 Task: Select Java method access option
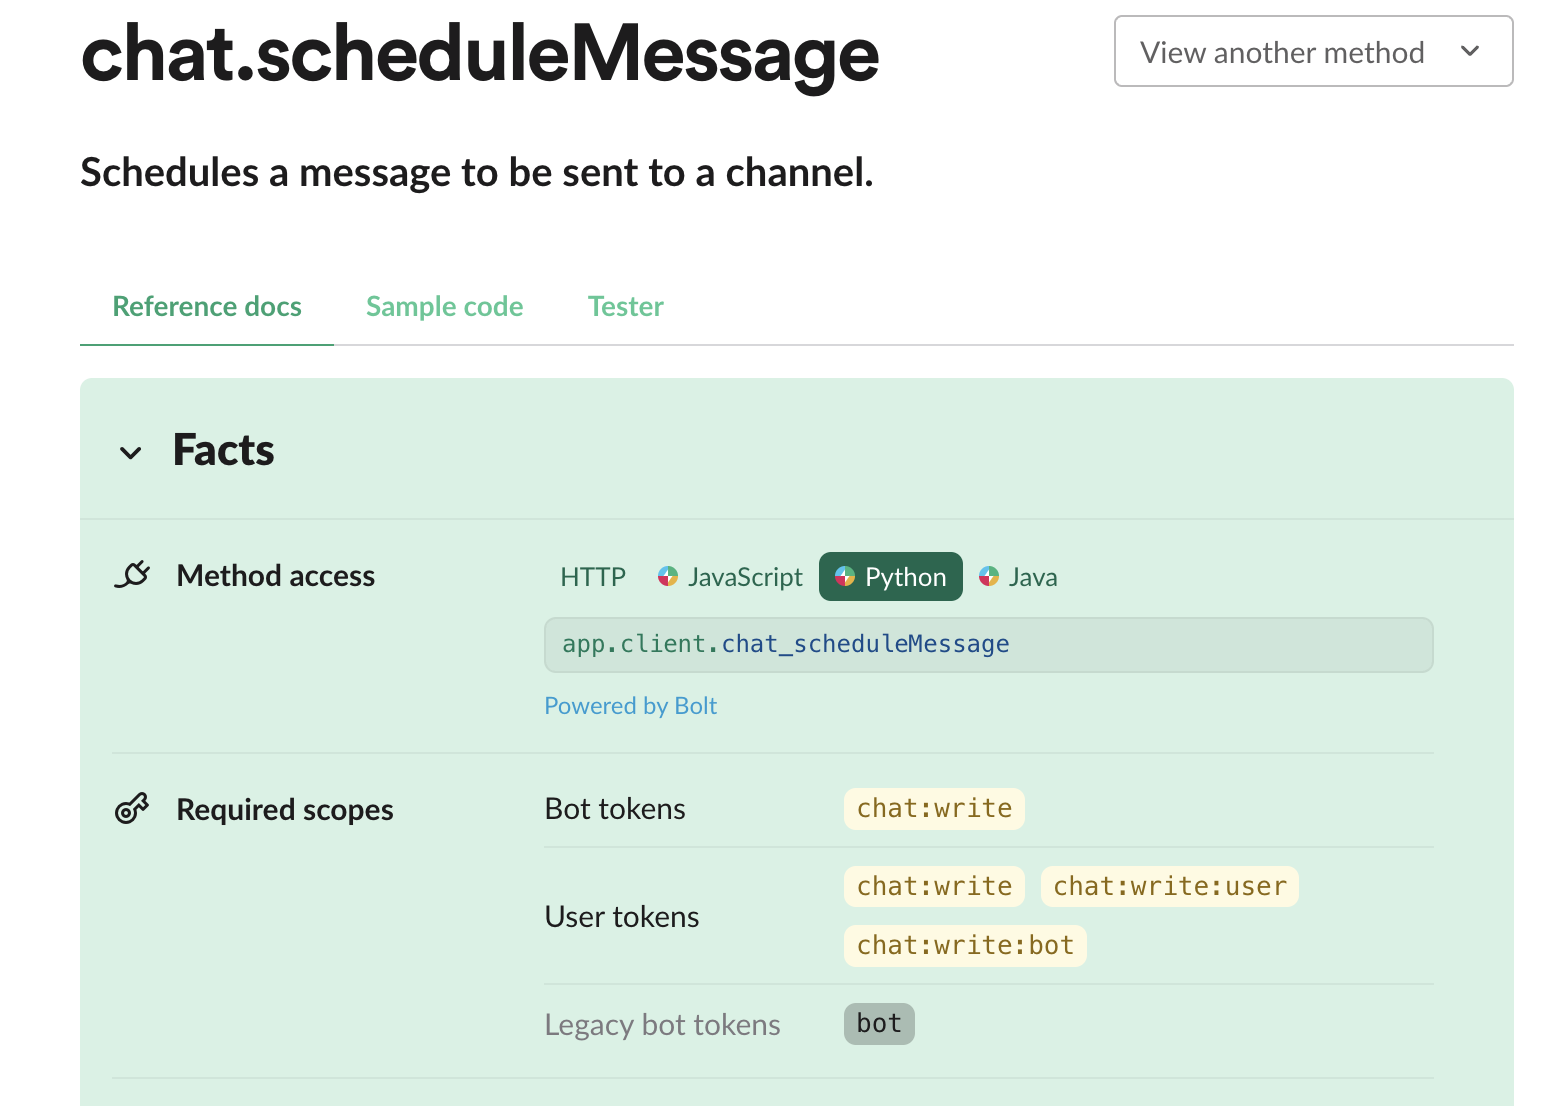point(1018,577)
